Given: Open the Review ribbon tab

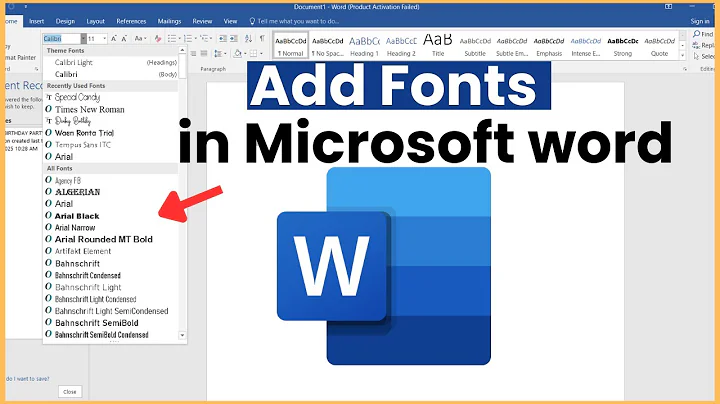Looking at the screenshot, I should pyautogui.click(x=202, y=21).
